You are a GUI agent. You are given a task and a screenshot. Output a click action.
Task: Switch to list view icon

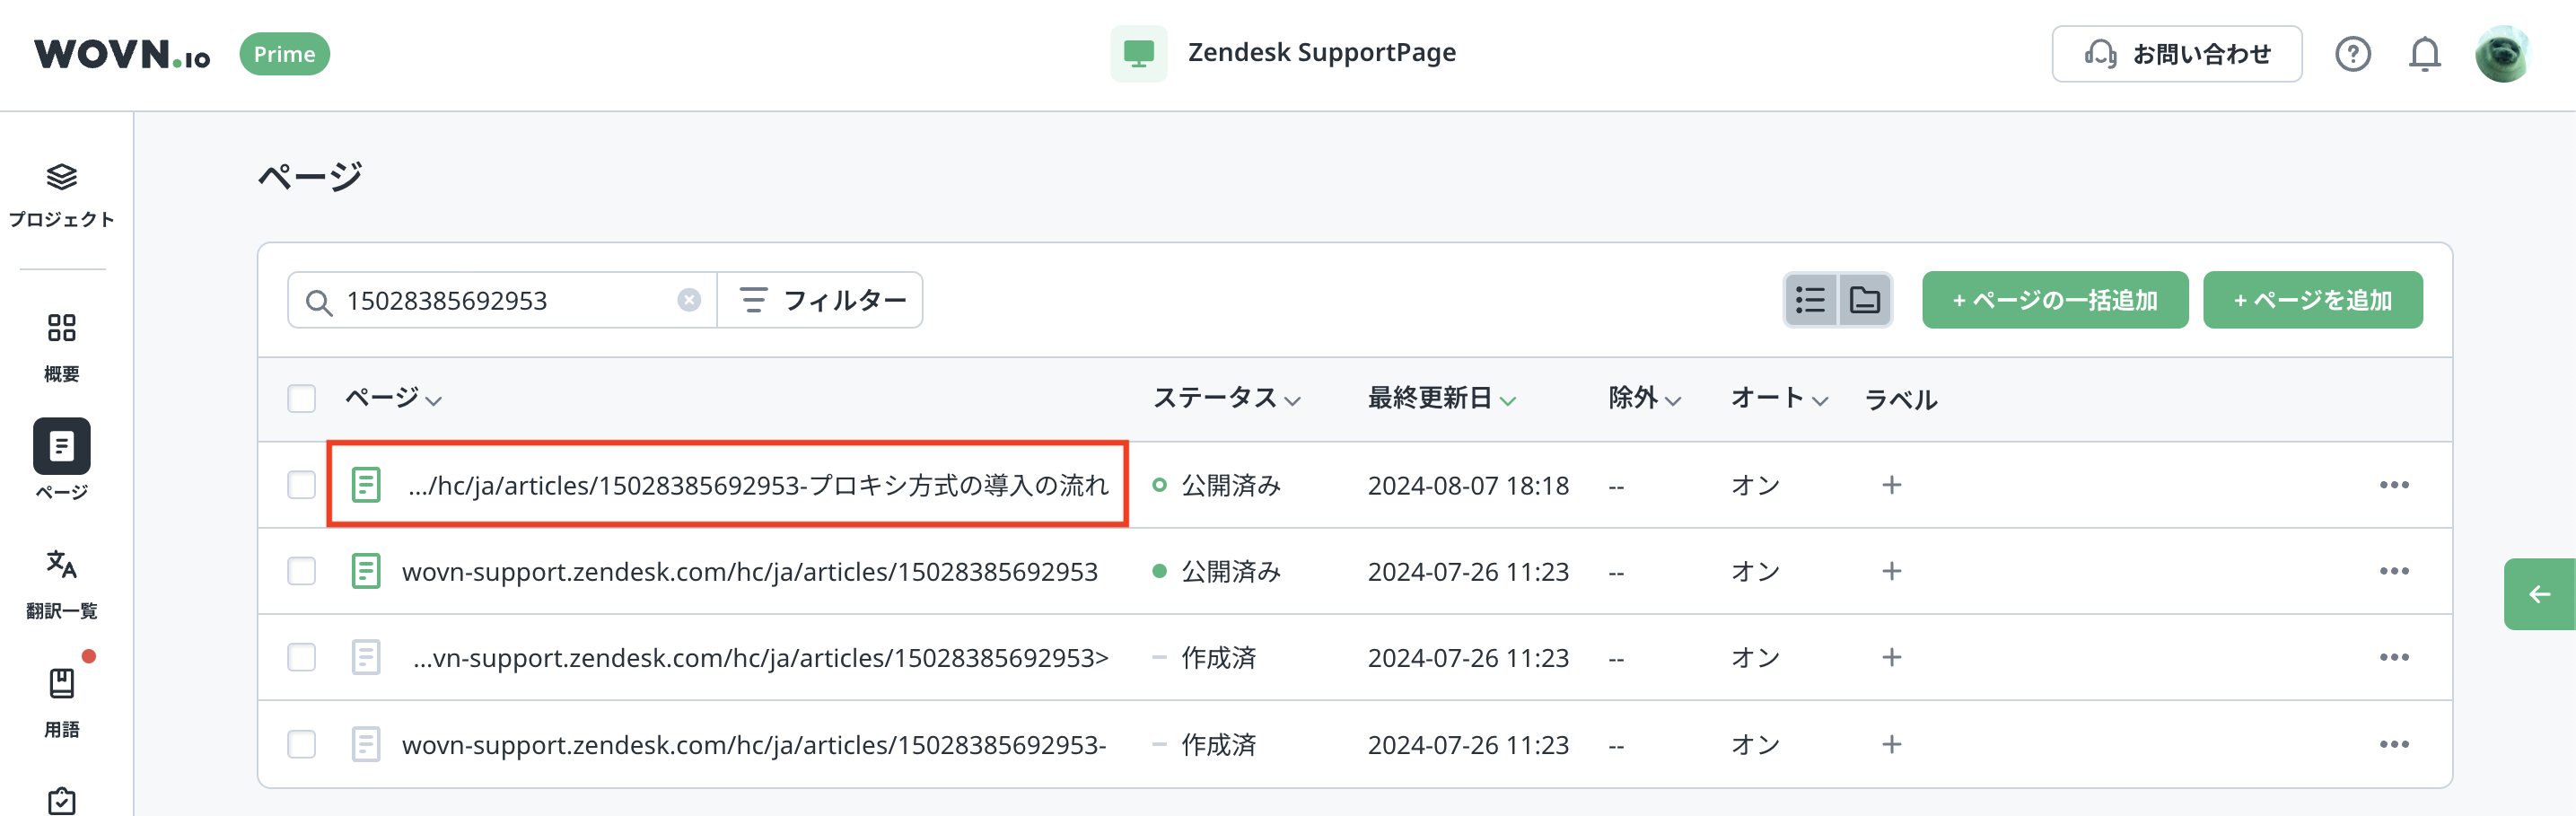[1810, 300]
